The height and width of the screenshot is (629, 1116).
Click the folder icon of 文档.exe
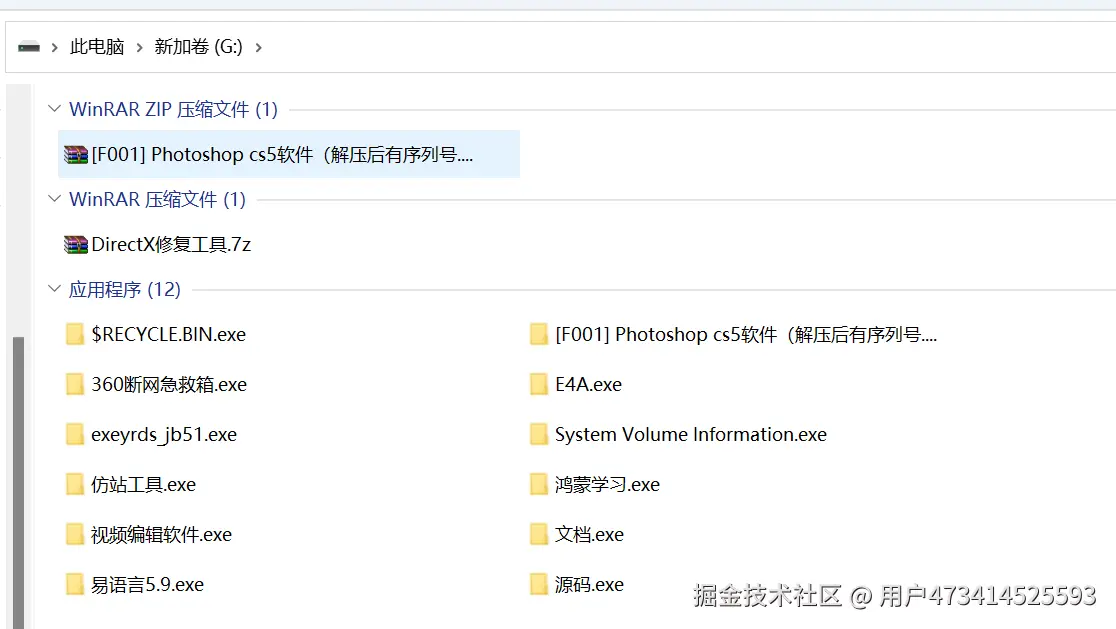click(x=539, y=534)
